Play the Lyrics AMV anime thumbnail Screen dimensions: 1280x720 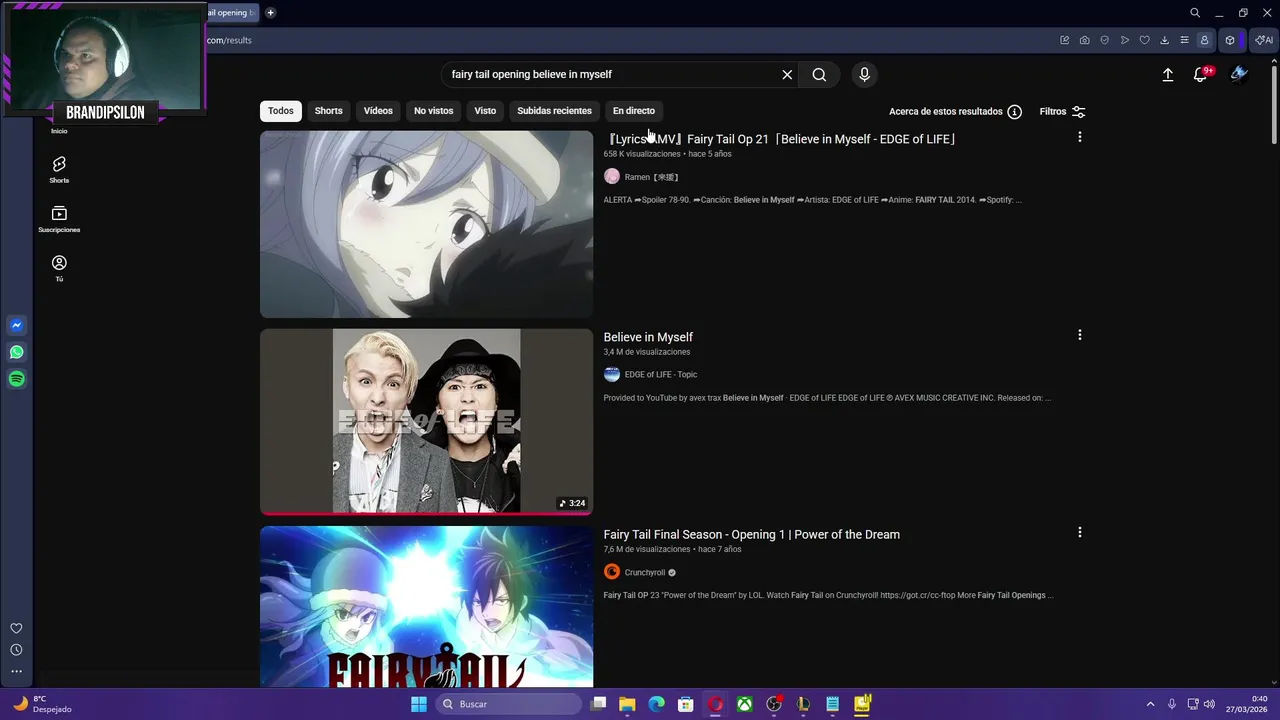click(x=426, y=224)
